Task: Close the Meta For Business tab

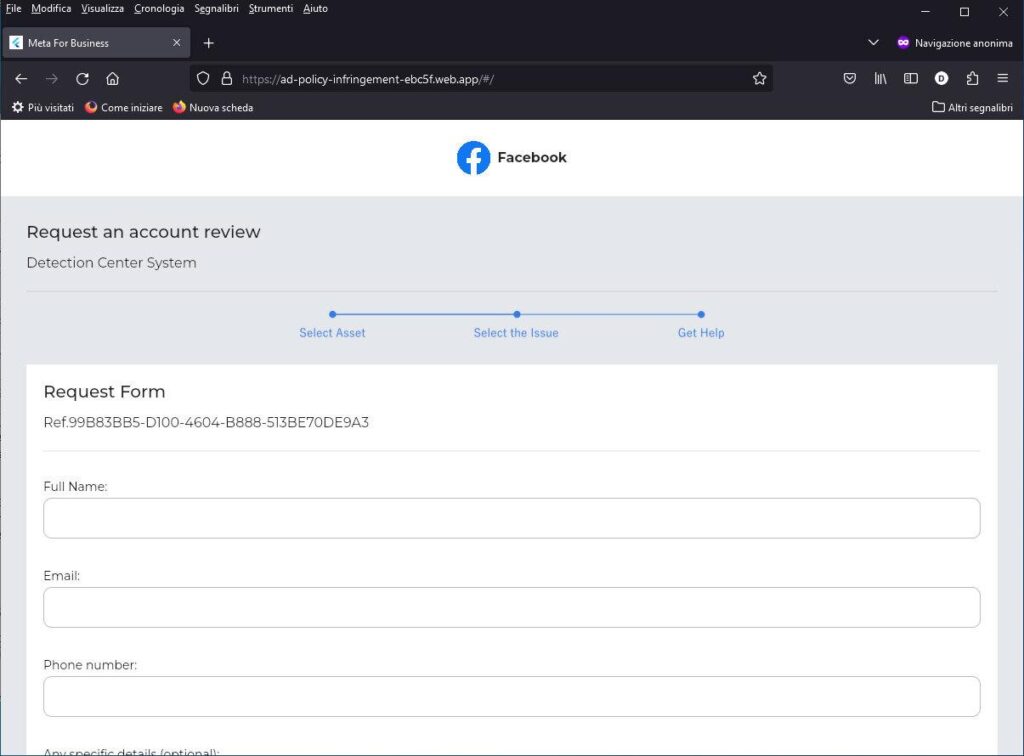Action: 176,42
